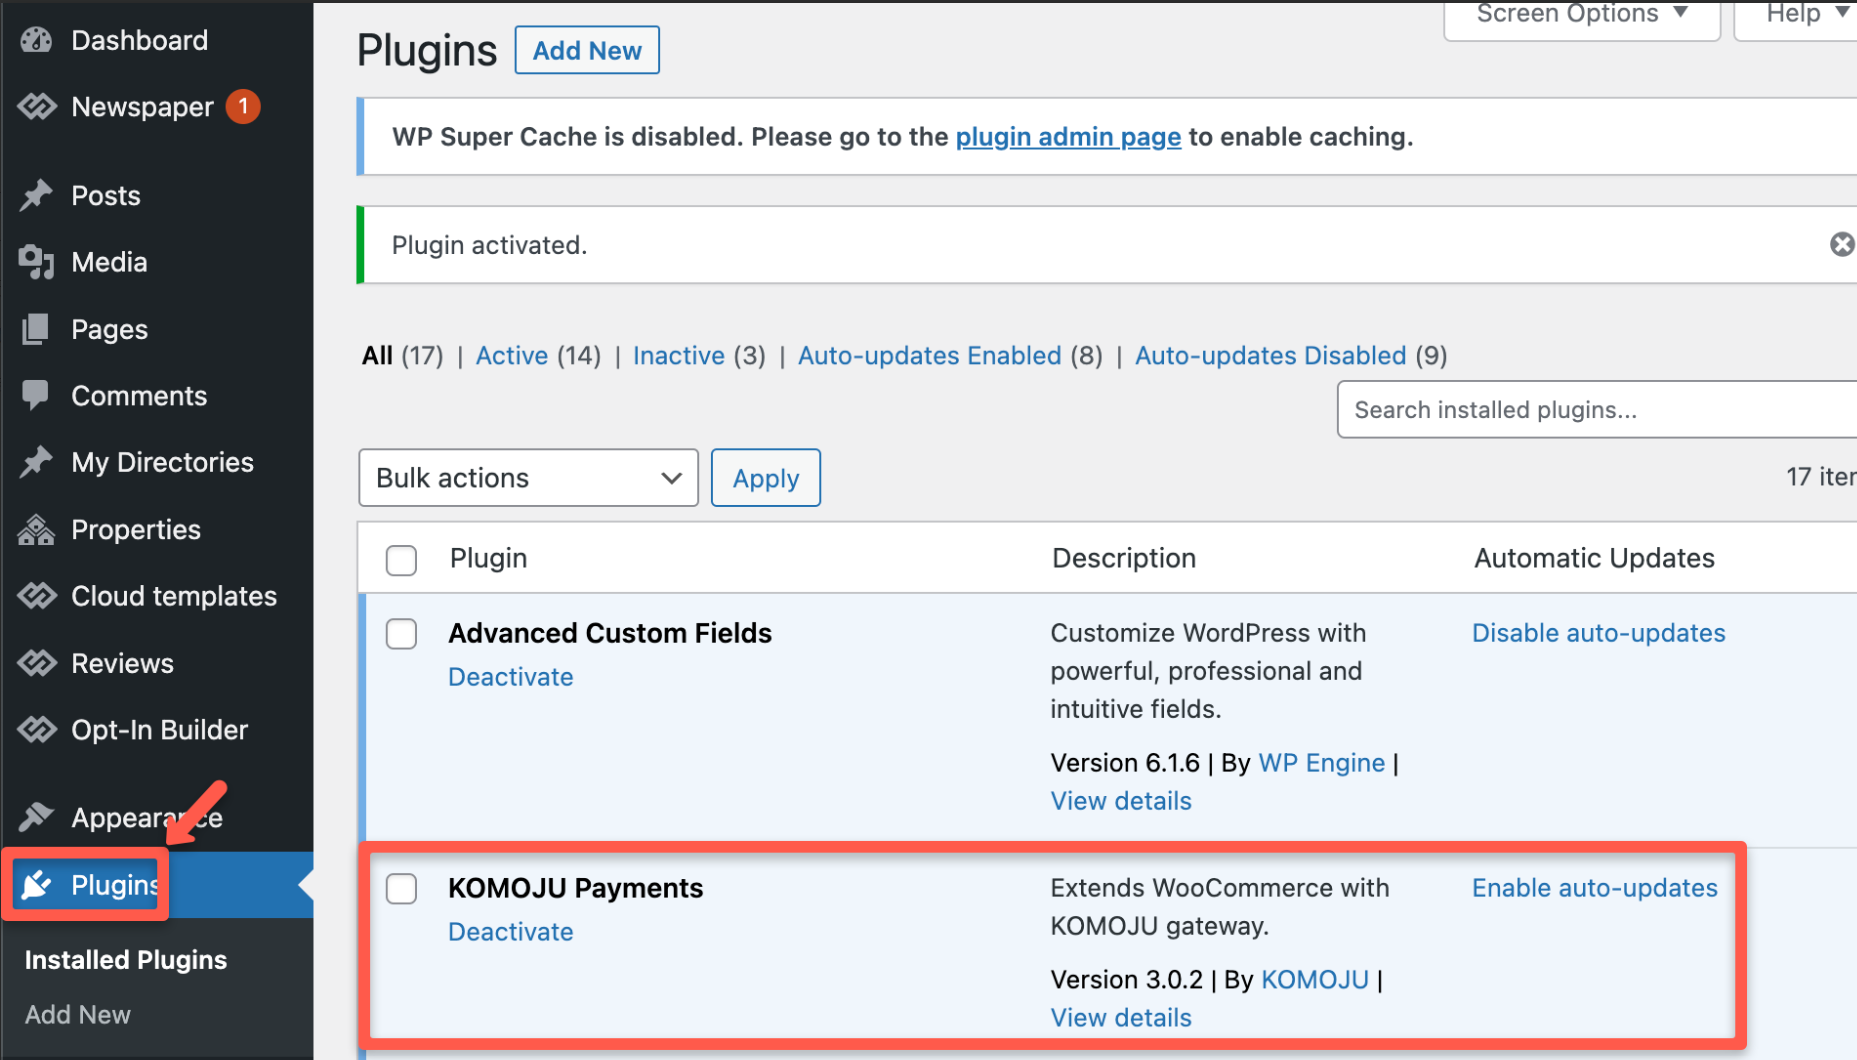Dismiss the Plugin activated notice
Image resolution: width=1857 pixels, height=1060 pixels.
(x=1841, y=245)
